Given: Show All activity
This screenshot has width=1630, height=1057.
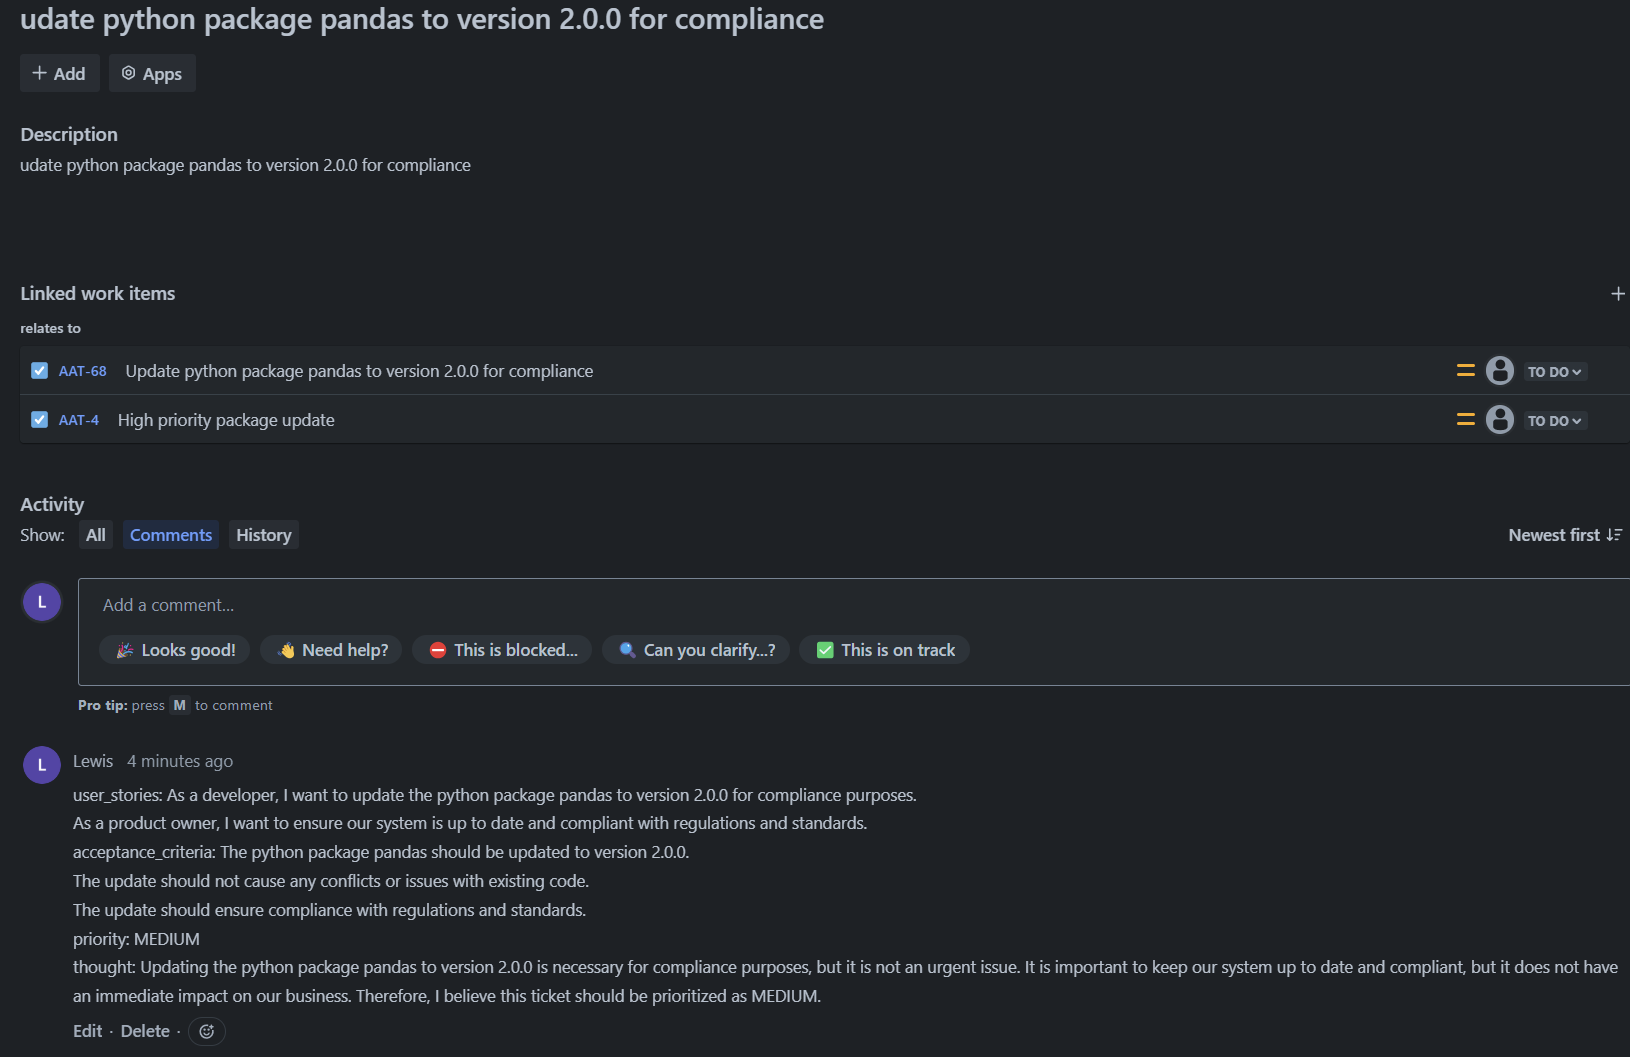Looking at the screenshot, I should 96,536.
